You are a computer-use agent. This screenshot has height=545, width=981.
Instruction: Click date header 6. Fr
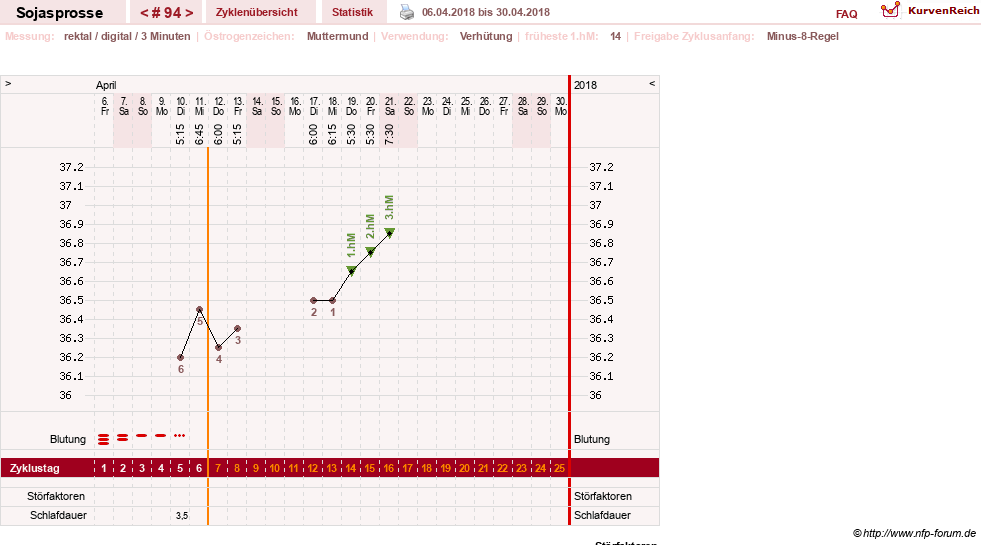pos(105,106)
